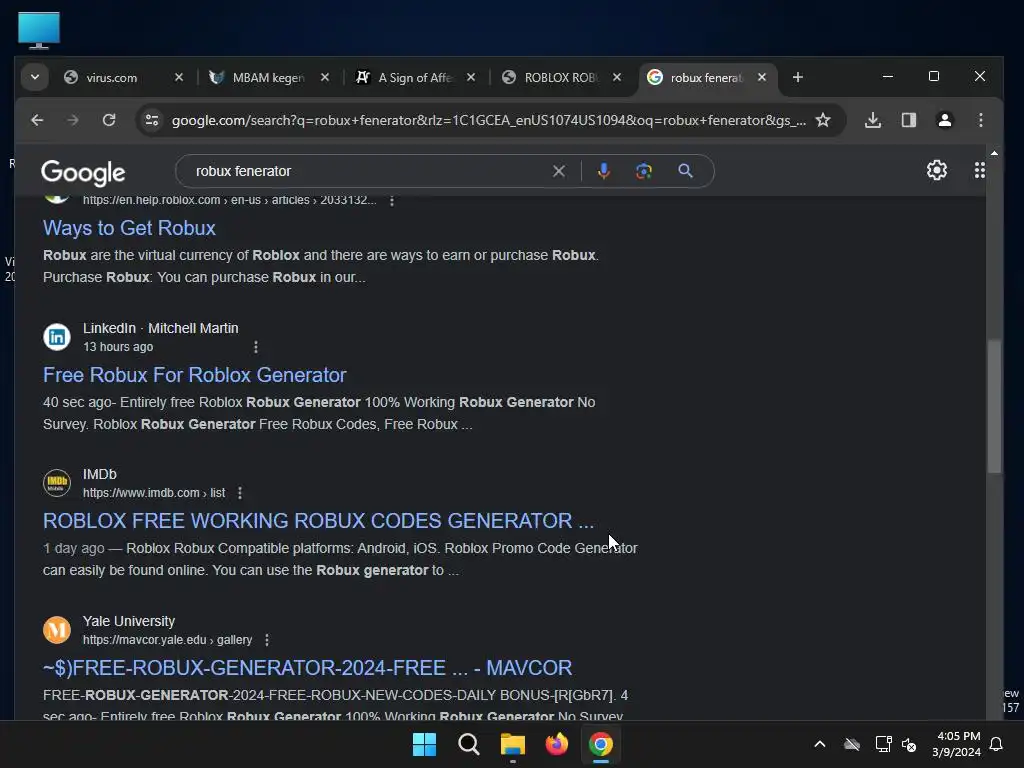Open the Chrome three-dot menu
The width and height of the screenshot is (1024, 768).
pyautogui.click(x=980, y=120)
